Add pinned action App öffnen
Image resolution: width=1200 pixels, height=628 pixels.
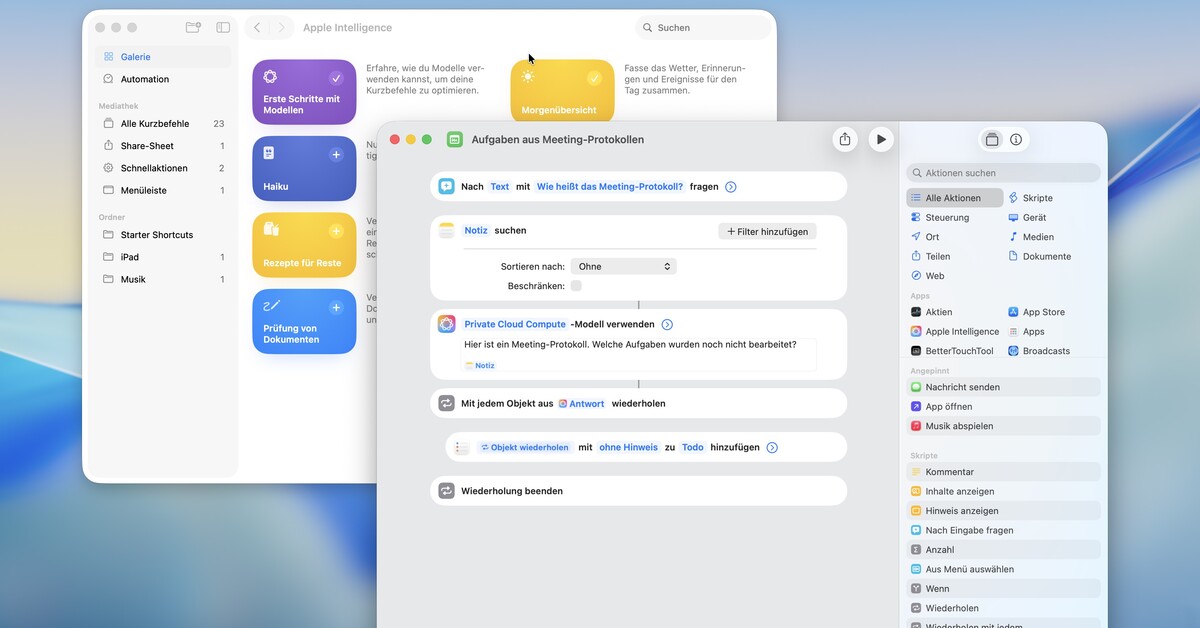tap(1003, 407)
